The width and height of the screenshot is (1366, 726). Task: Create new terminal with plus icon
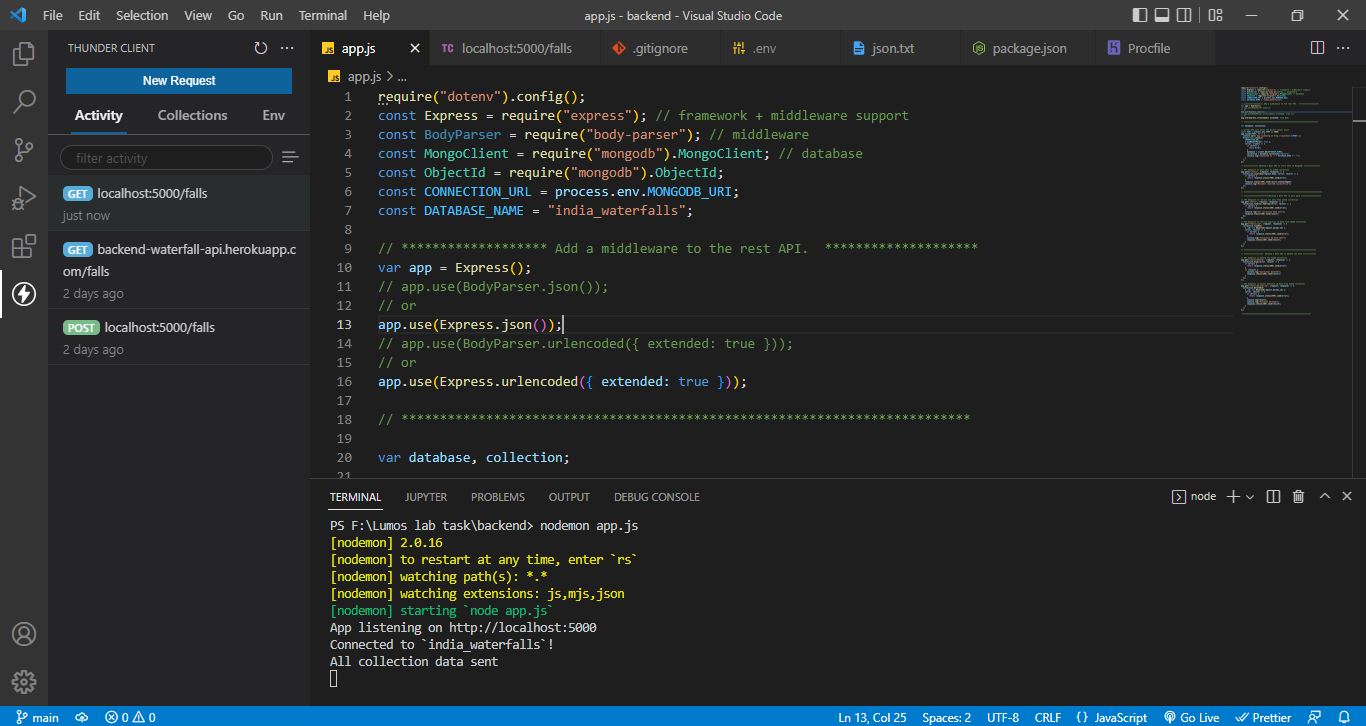(x=1233, y=496)
